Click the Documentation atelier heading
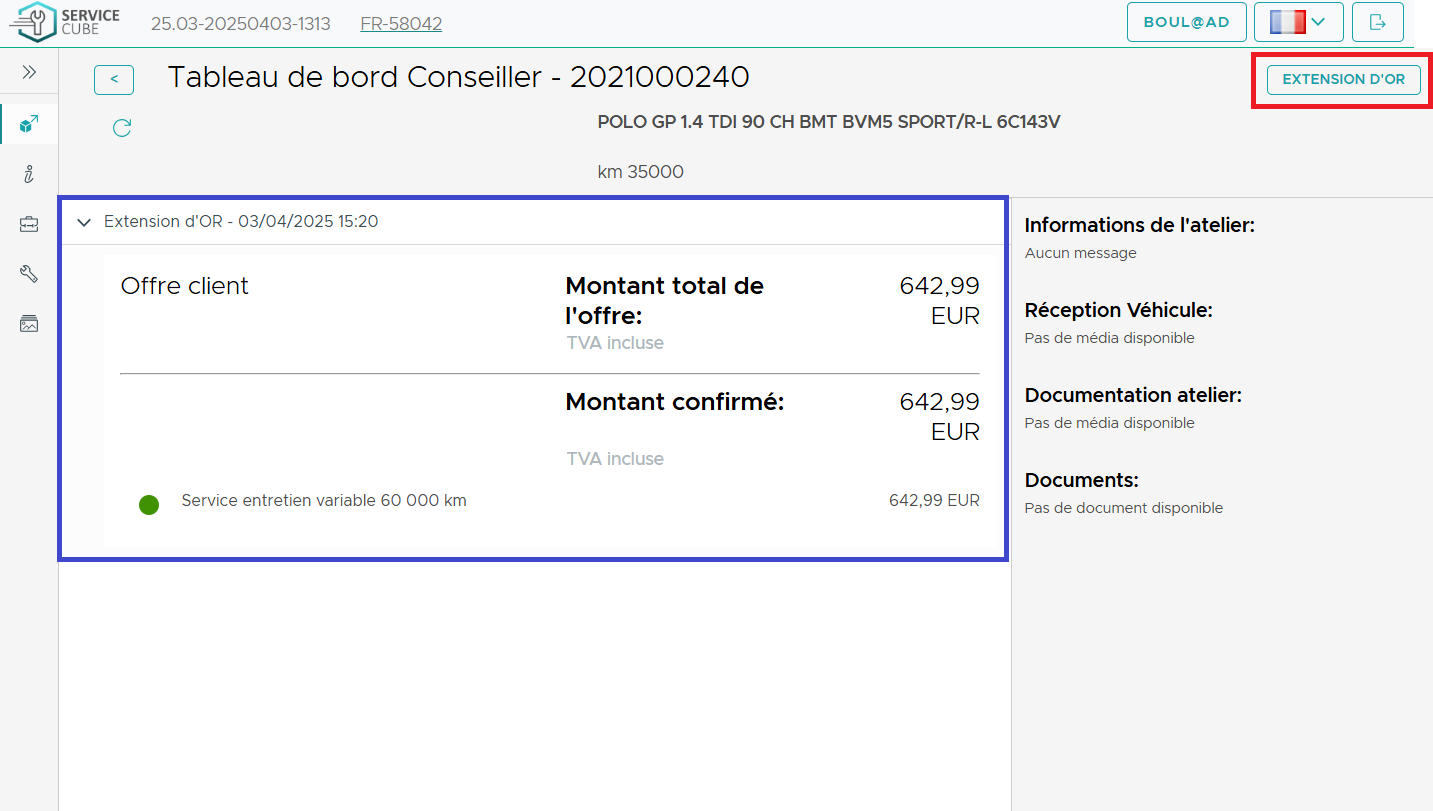 coord(1132,395)
